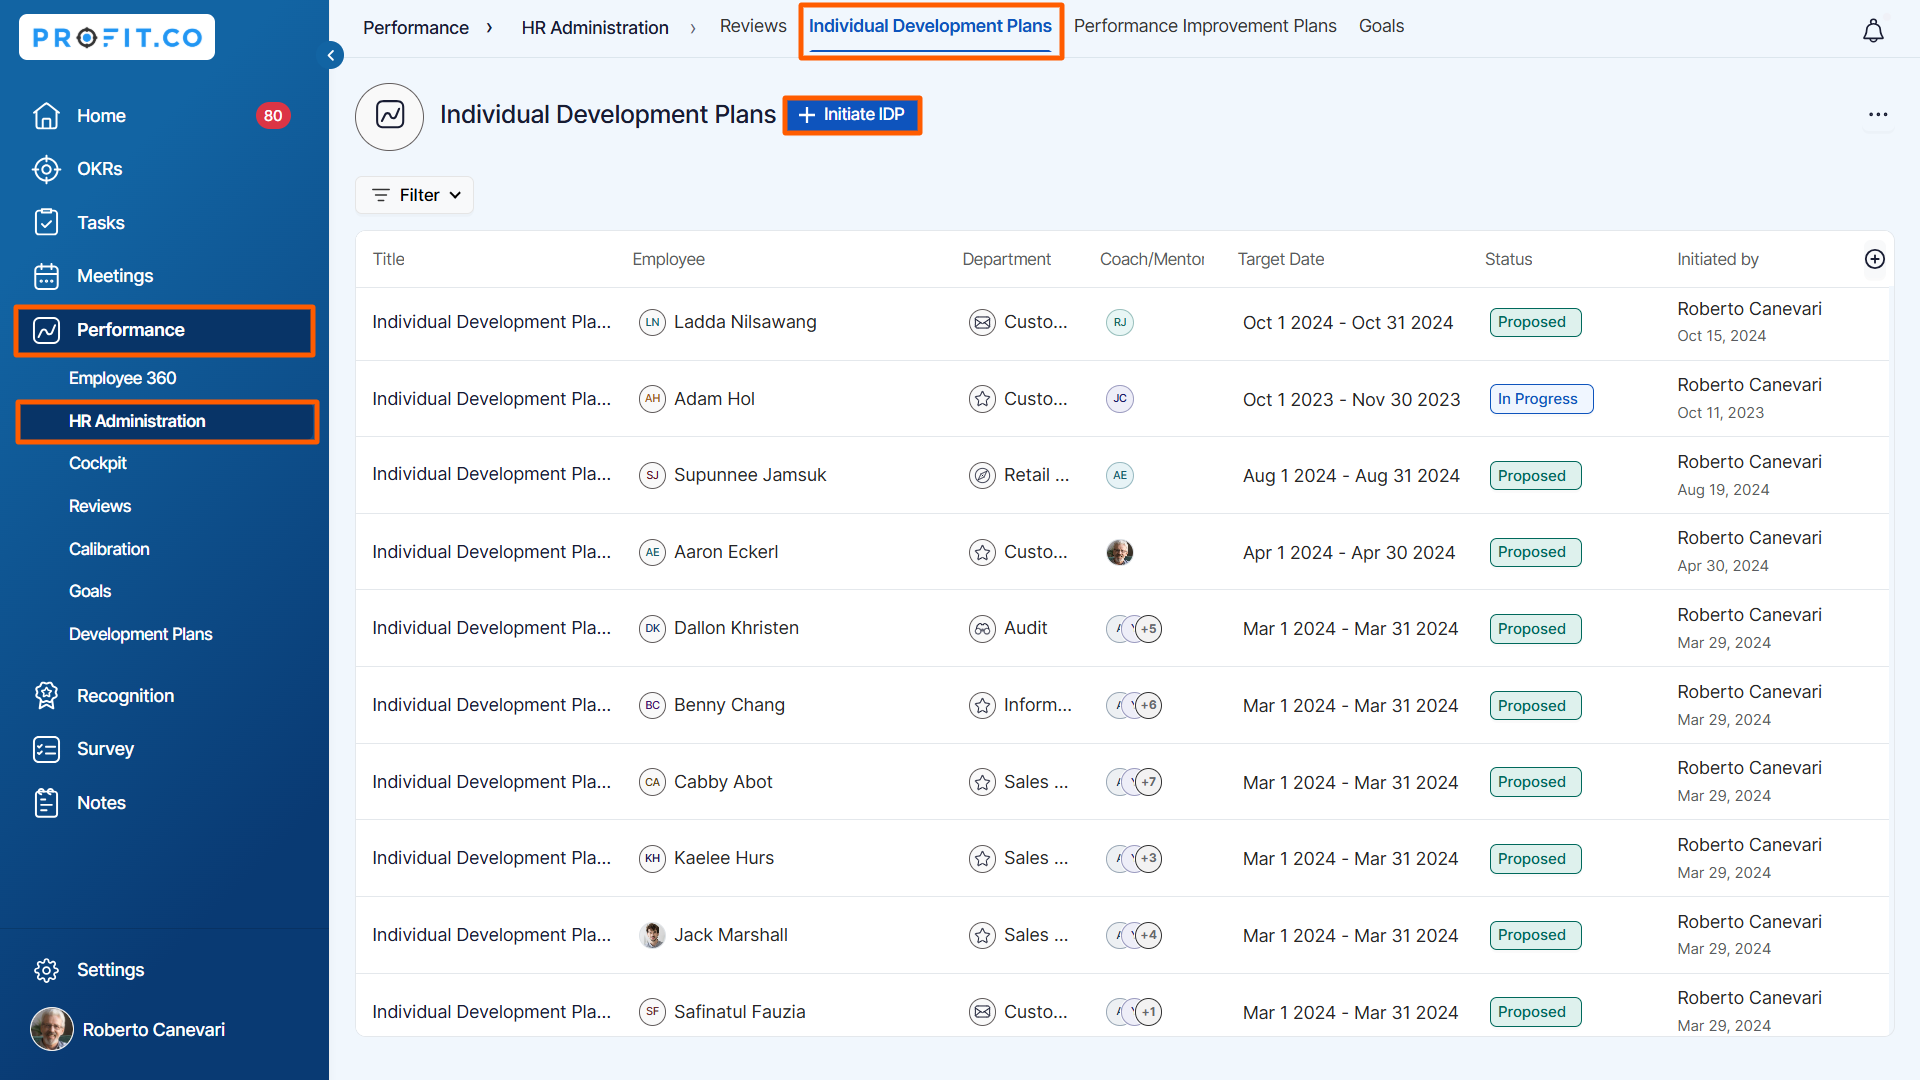Click the Individual Development Plans page icon
The image size is (1920, 1080).
[x=390, y=116]
